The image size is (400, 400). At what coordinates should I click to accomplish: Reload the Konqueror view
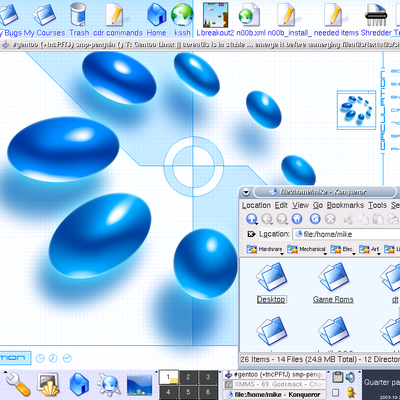pyautogui.click(x=315, y=219)
